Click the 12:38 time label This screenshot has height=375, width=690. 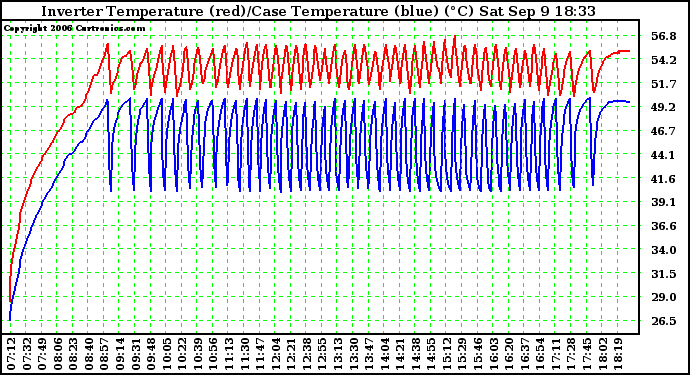pos(307,354)
